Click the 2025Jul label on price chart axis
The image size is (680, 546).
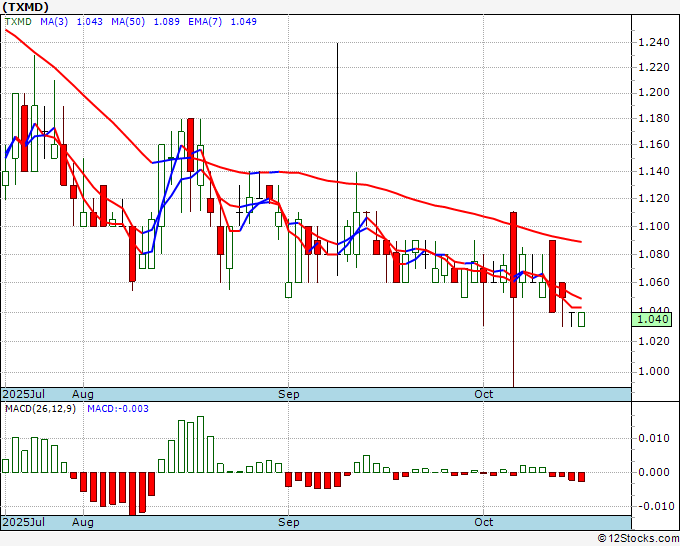[x=24, y=394]
